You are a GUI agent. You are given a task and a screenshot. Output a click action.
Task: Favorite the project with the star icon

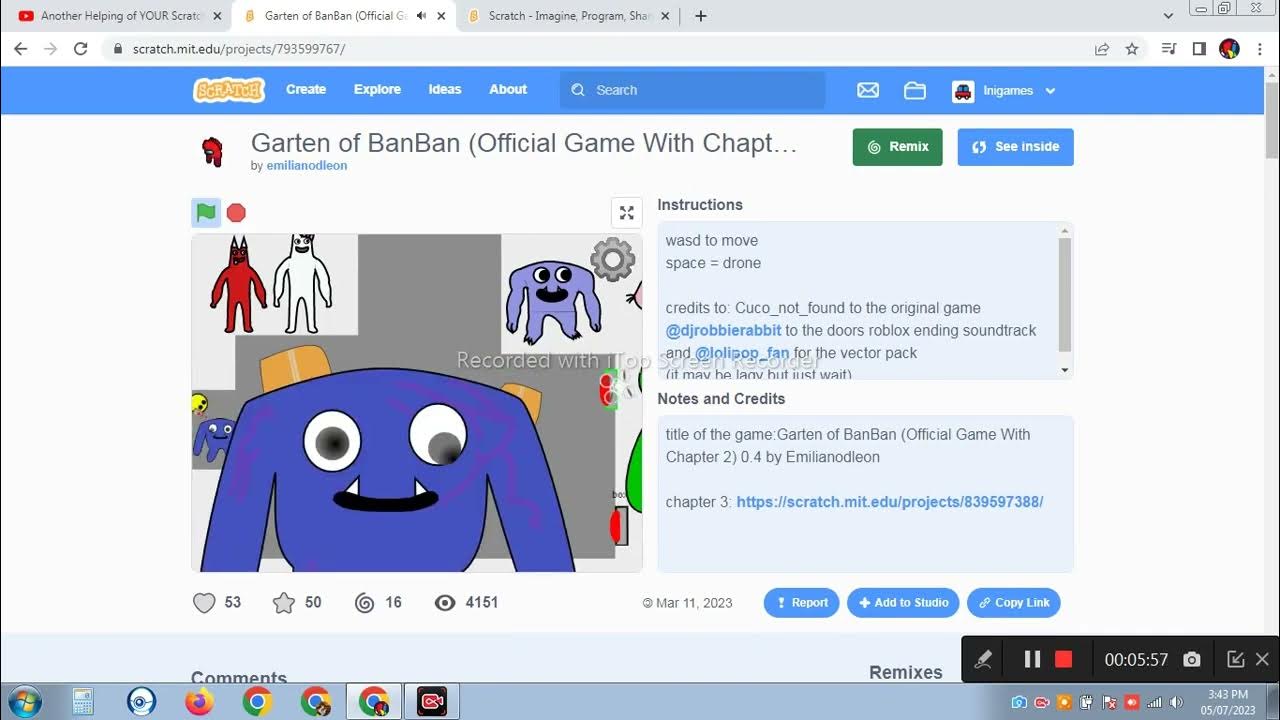point(284,602)
